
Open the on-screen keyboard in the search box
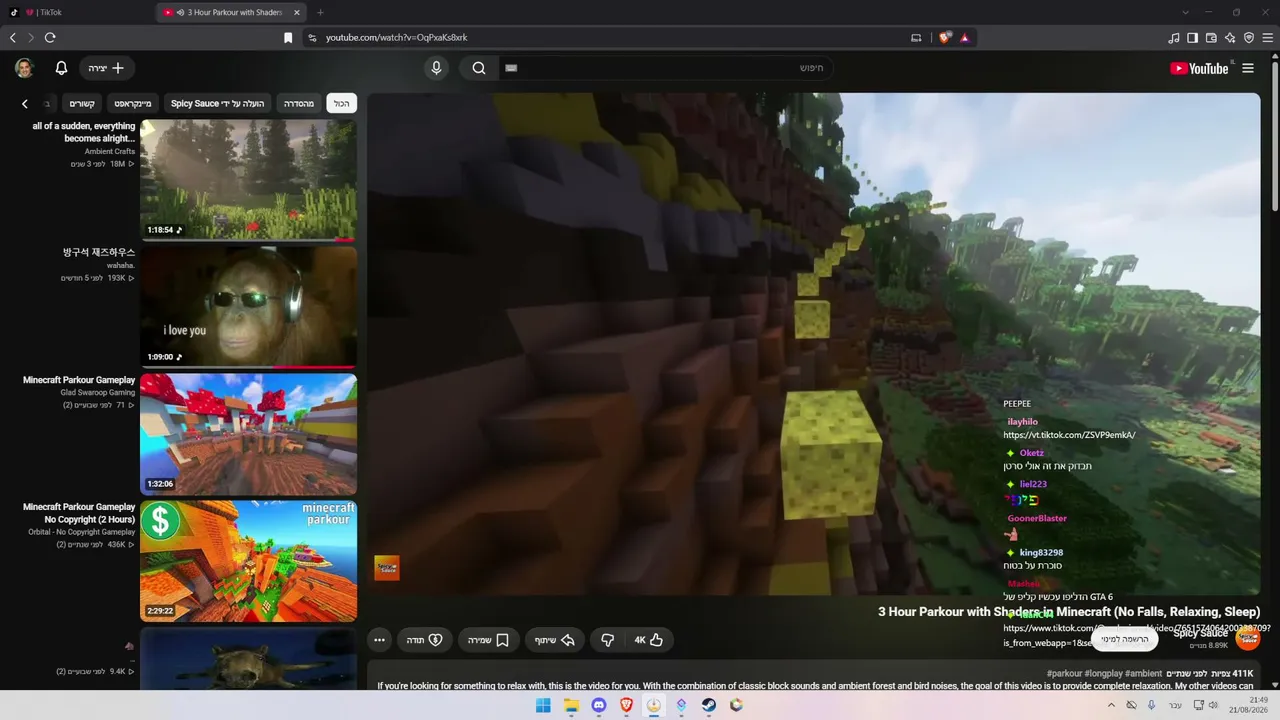pos(511,68)
